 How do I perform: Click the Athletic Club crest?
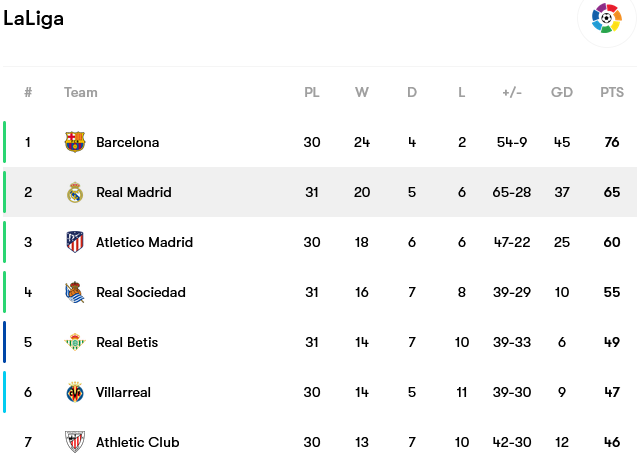pos(75,442)
